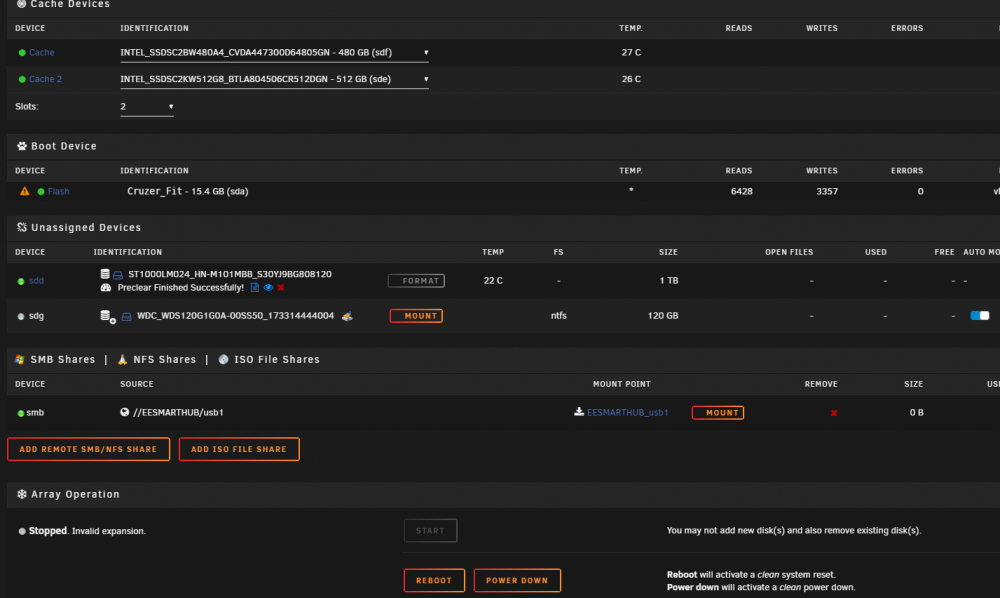The width and height of the screenshot is (1000, 598).
Task: Click the NFS Shares penguin icon
Action: (122, 360)
